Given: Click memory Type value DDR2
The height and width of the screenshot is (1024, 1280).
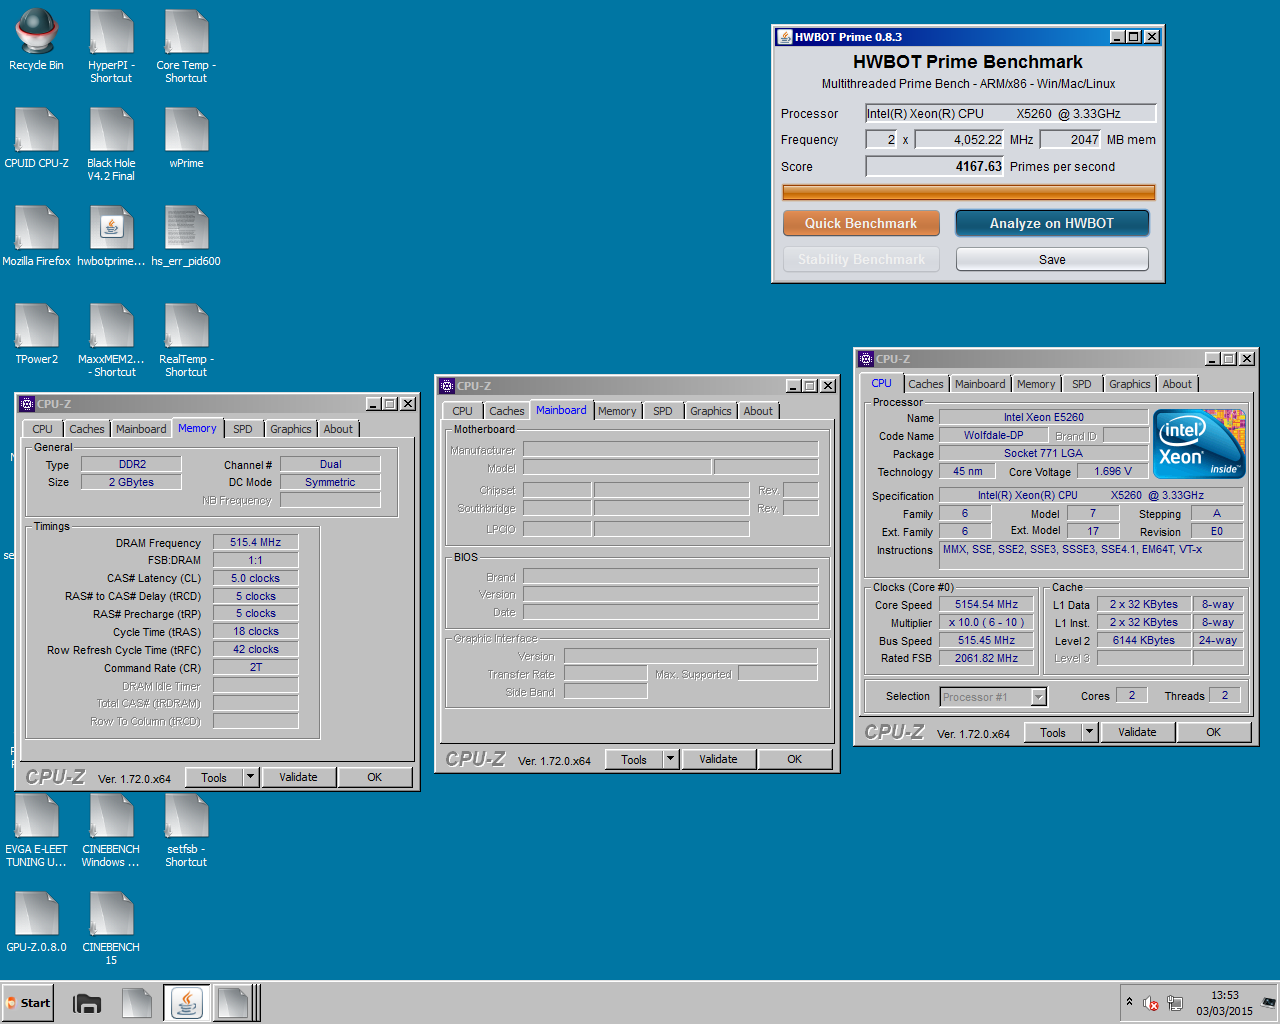Looking at the screenshot, I should 132,464.
